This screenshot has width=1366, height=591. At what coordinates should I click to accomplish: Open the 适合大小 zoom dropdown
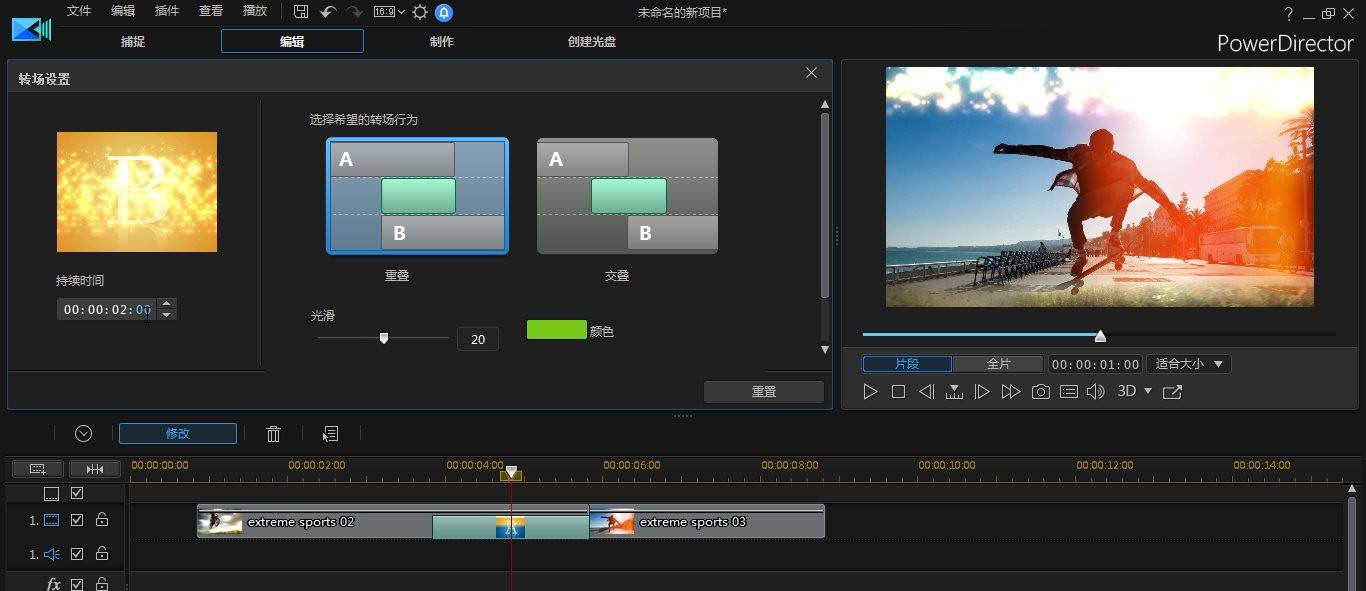tap(1188, 364)
